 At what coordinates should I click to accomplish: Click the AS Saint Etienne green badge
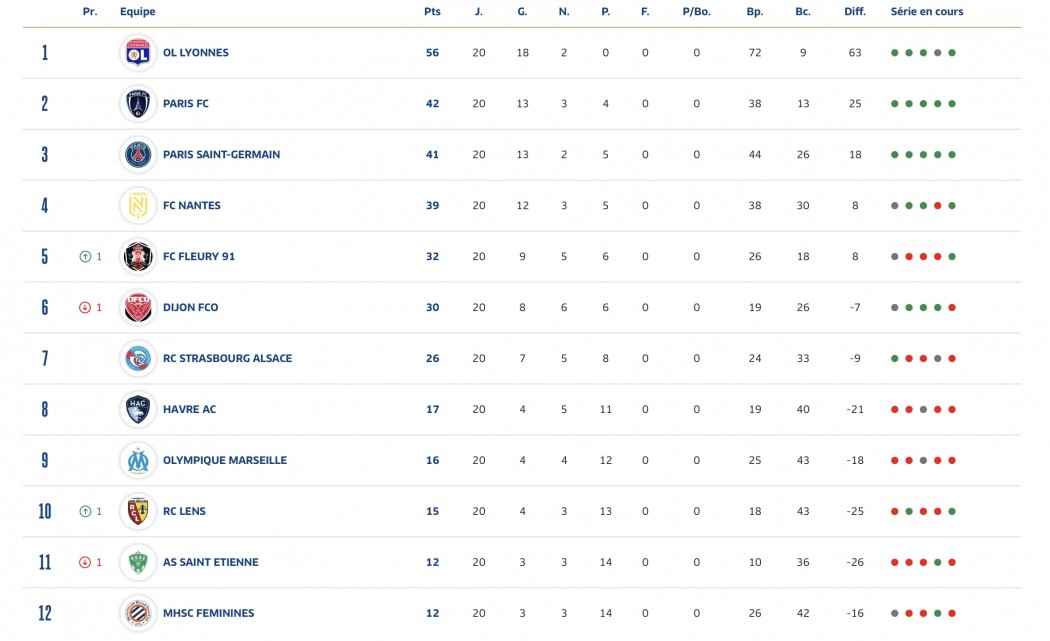(x=138, y=563)
